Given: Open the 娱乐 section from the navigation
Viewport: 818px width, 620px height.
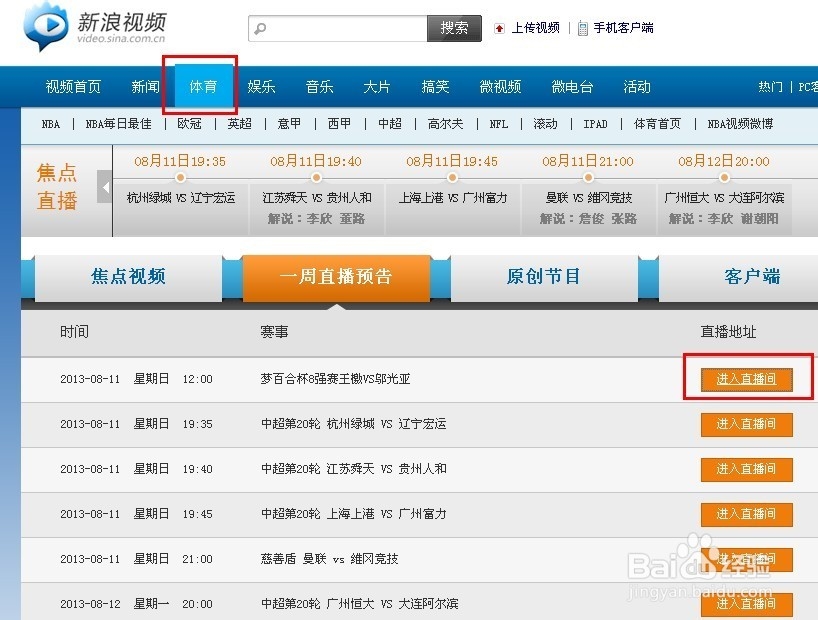Looking at the screenshot, I should point(261,87).
